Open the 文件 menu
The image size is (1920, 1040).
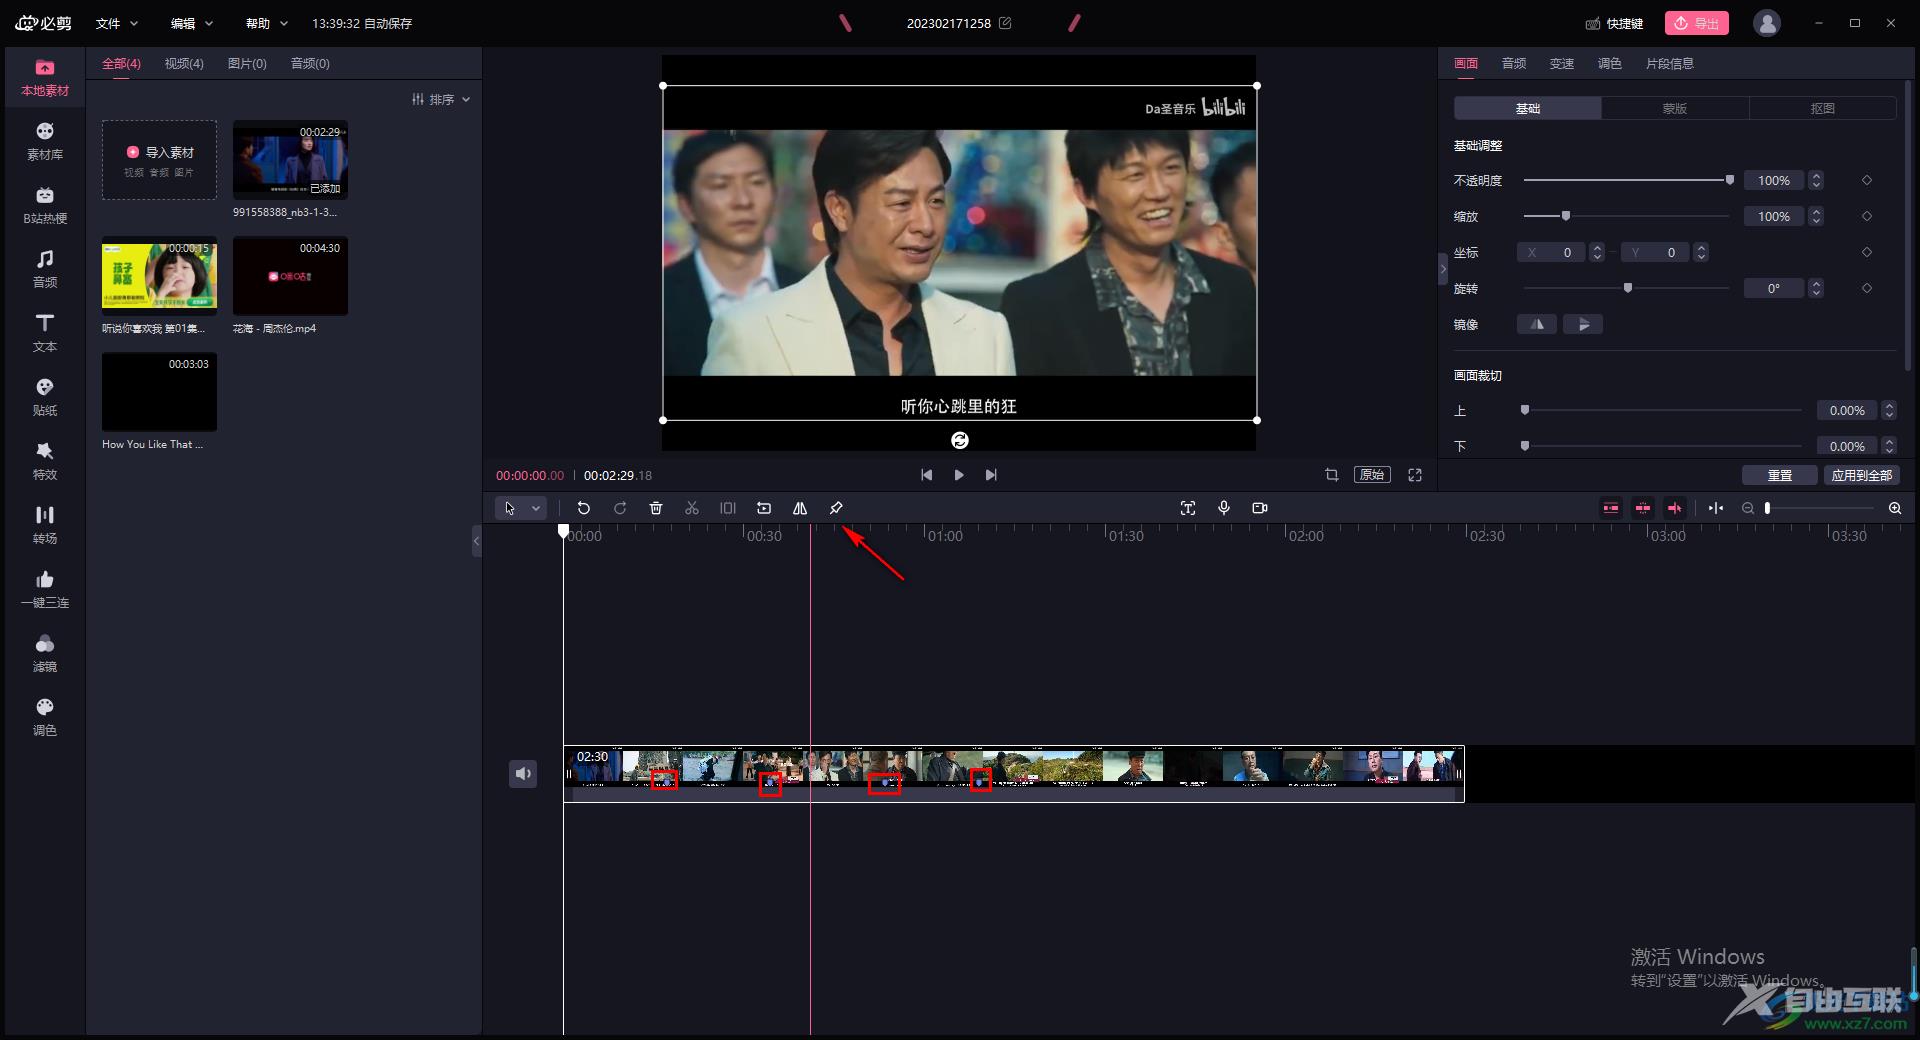(x=116, y=23)
